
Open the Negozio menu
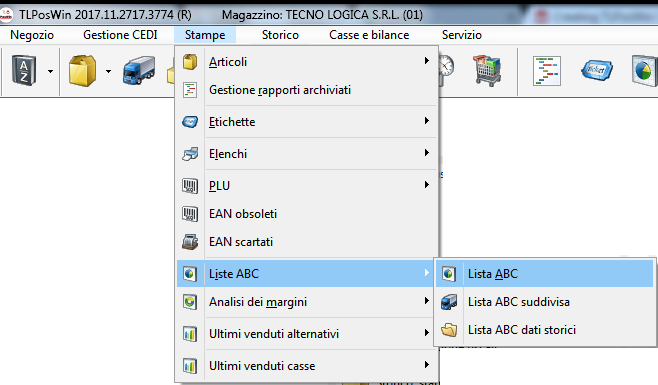pyautogui.click(x=32, y=35)
